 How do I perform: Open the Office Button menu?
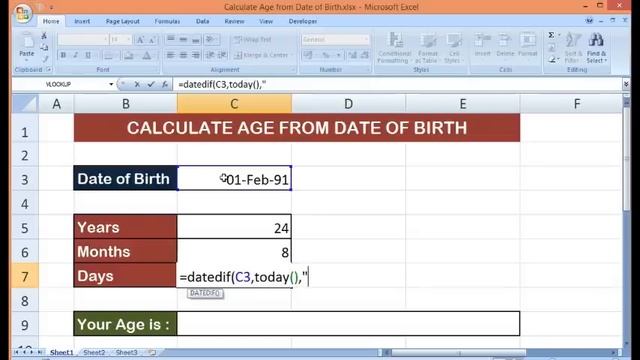click(22, 13)
